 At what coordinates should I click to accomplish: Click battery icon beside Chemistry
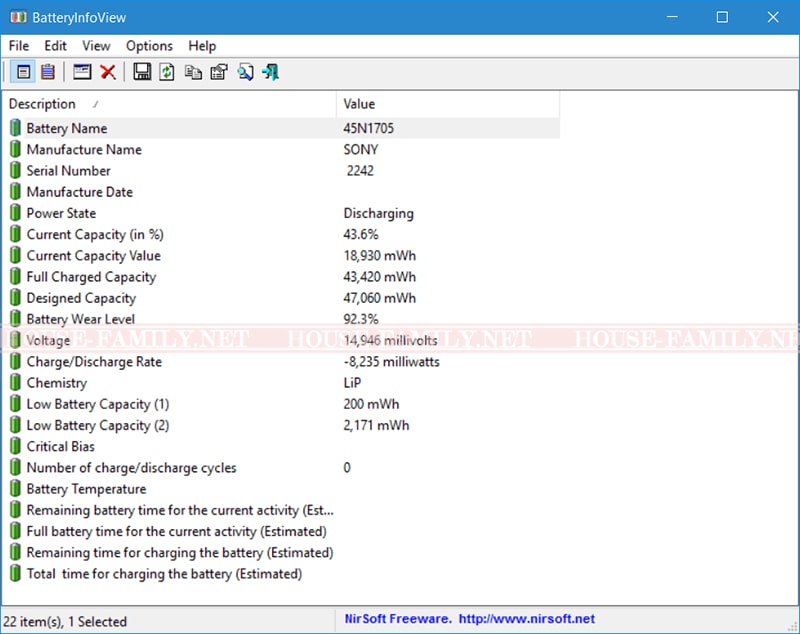click(15, 383)
